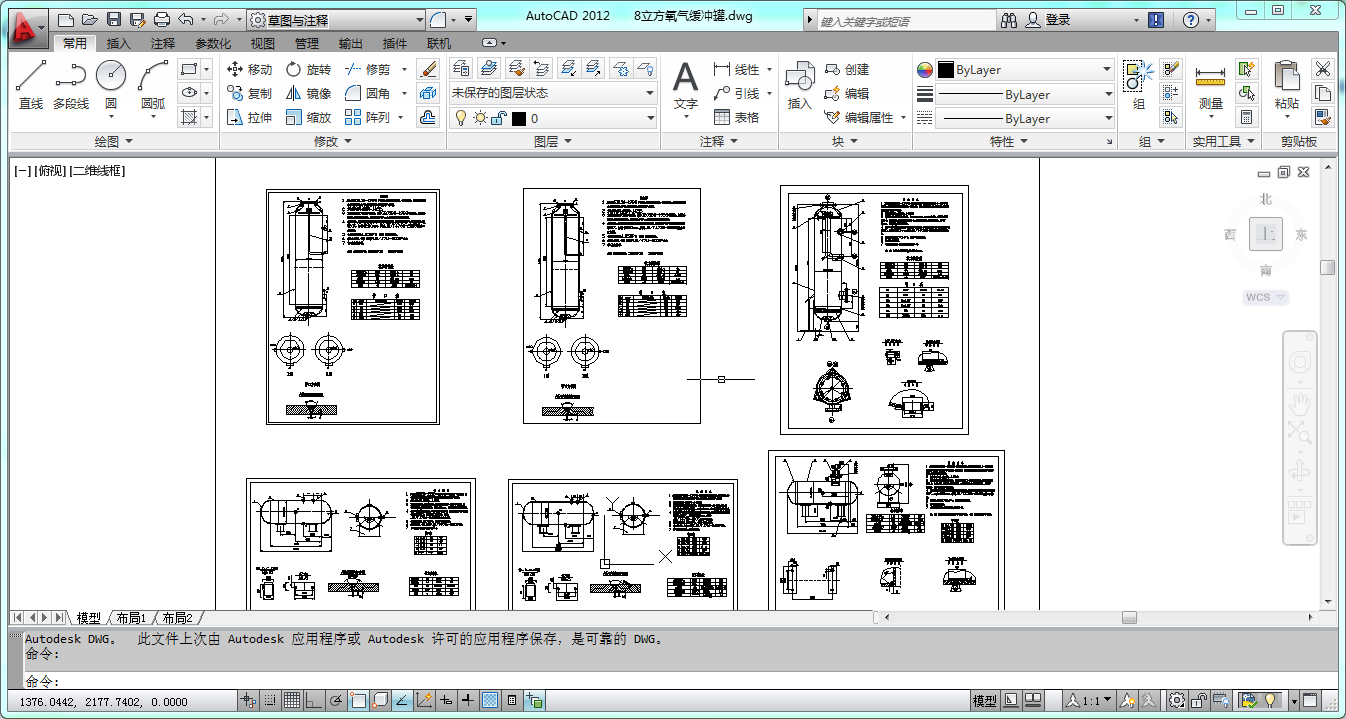Choose the Trim (修剪) command
The height and width of the screenshot is (719, 1346).
[368, 69]
